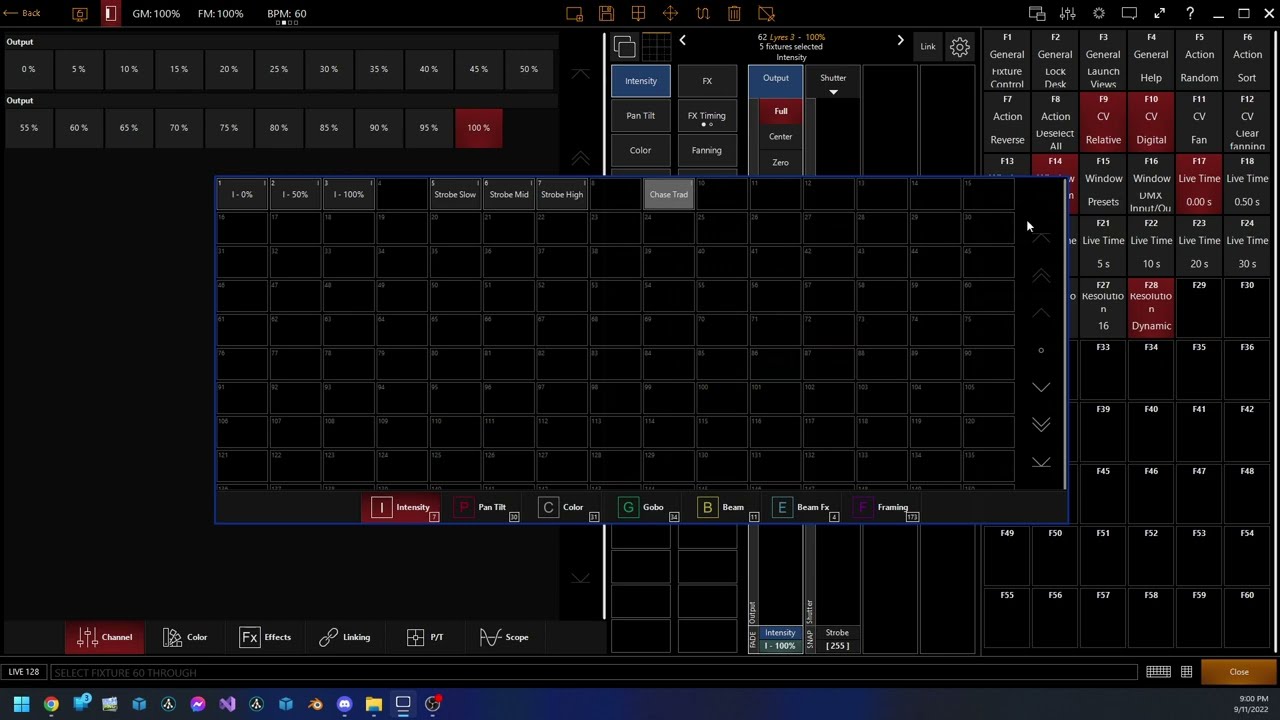Screen dimensions: 1280x720
Task: Switch to Color presets tab
Action: (560, 508)
